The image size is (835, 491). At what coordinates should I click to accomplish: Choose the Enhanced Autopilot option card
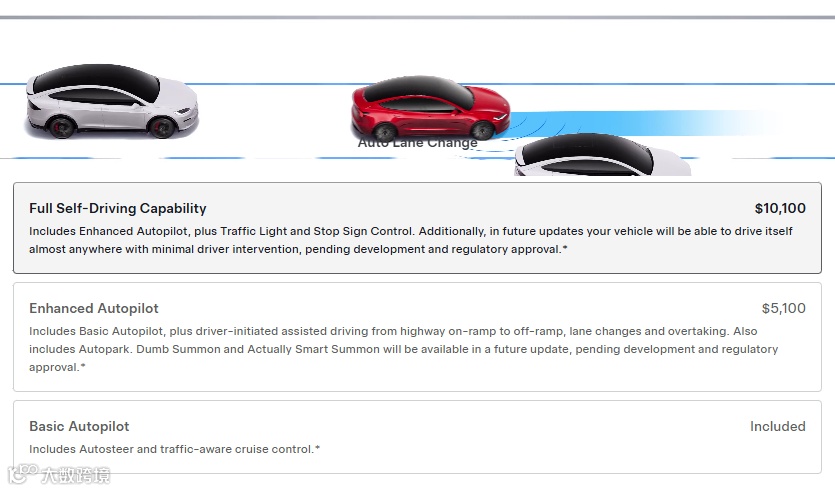(417, 337)
